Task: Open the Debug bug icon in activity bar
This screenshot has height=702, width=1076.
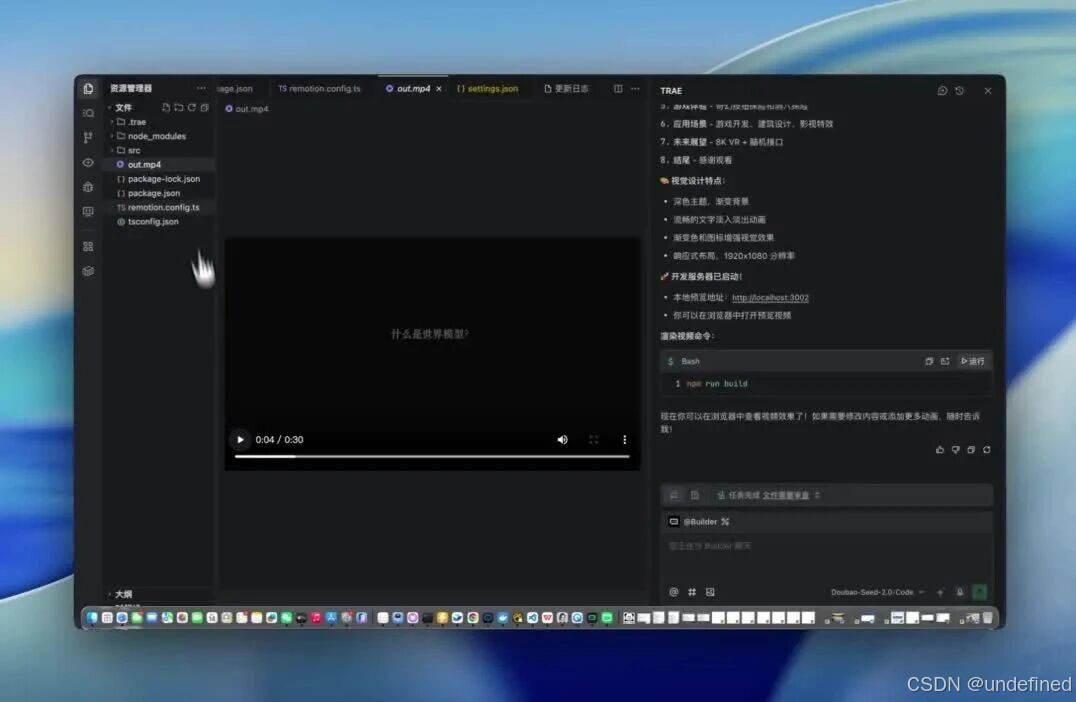Action: (x=88, y=187)
